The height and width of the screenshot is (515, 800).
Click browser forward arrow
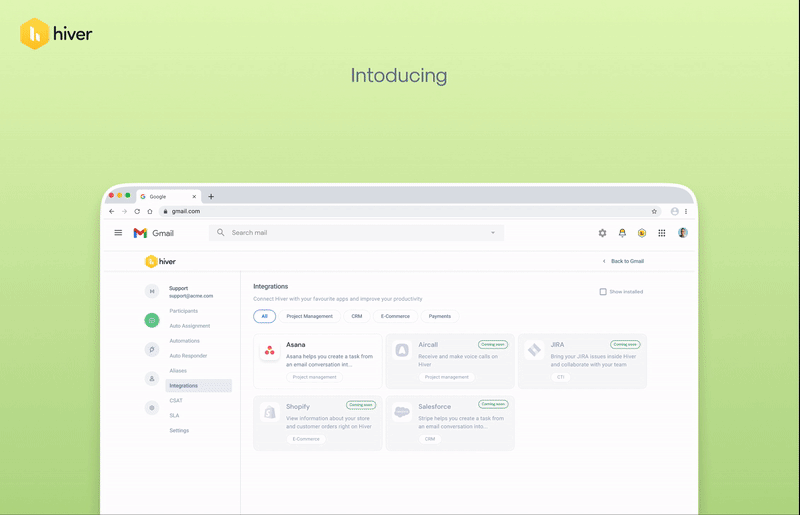pyautogui.click(x=124, y=211)
